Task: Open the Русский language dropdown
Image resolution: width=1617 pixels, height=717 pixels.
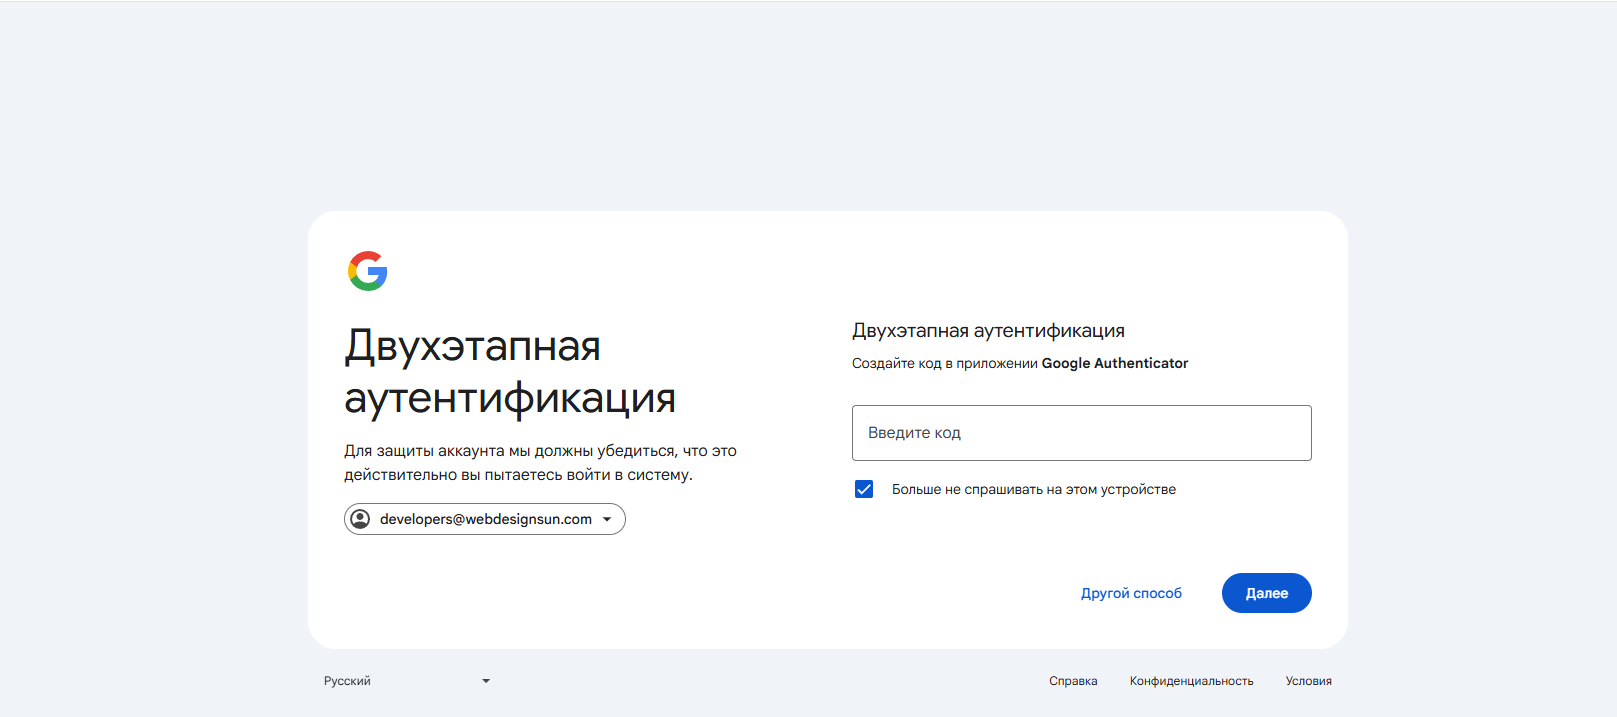Action: [x=407, y=681]
